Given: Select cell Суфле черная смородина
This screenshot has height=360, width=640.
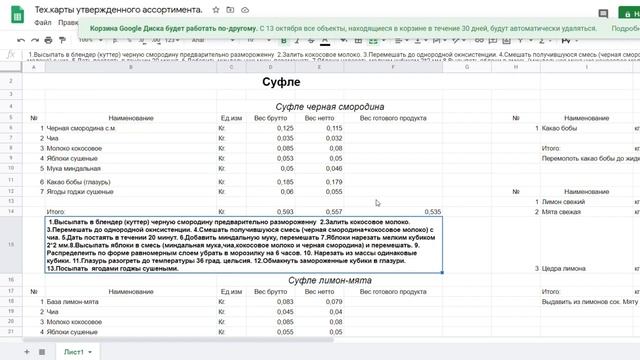Looking at the screenshot, I should [x=329, y=107].
